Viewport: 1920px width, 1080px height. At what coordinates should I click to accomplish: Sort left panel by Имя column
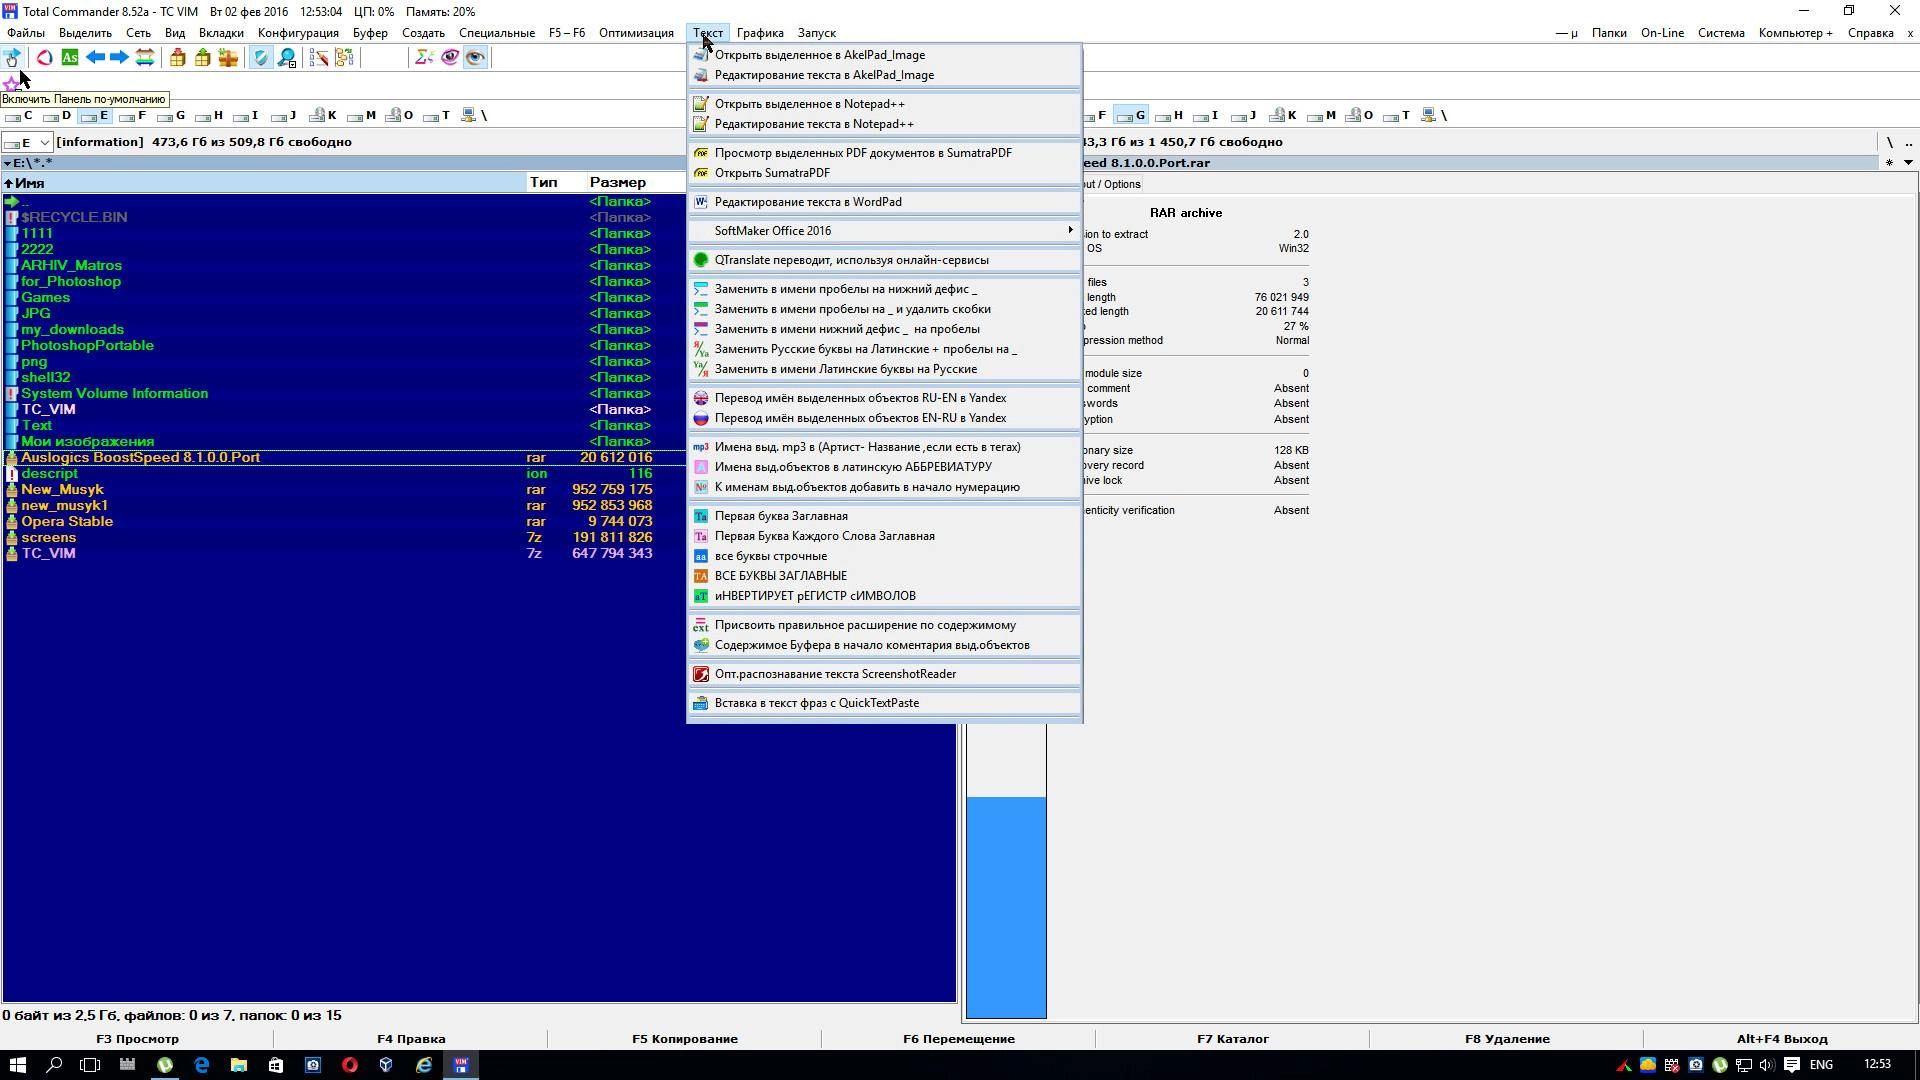[x=264, y=183]
